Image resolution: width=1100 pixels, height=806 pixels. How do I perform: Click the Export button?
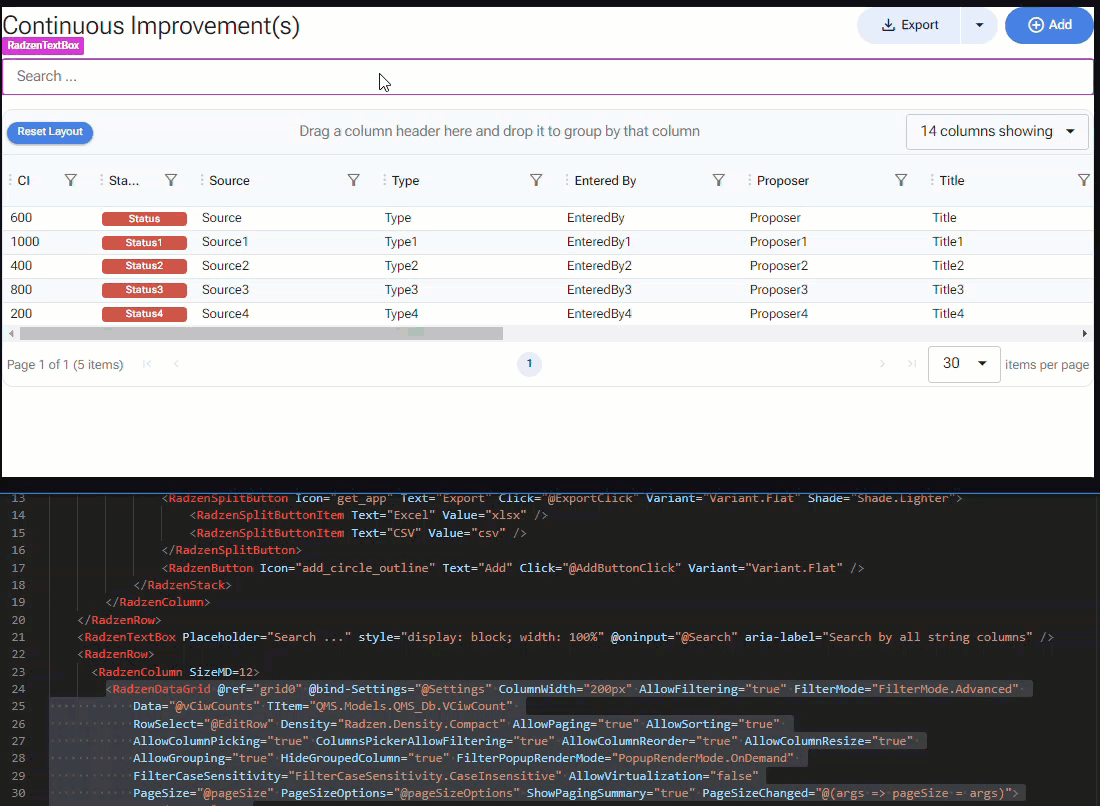909,25
